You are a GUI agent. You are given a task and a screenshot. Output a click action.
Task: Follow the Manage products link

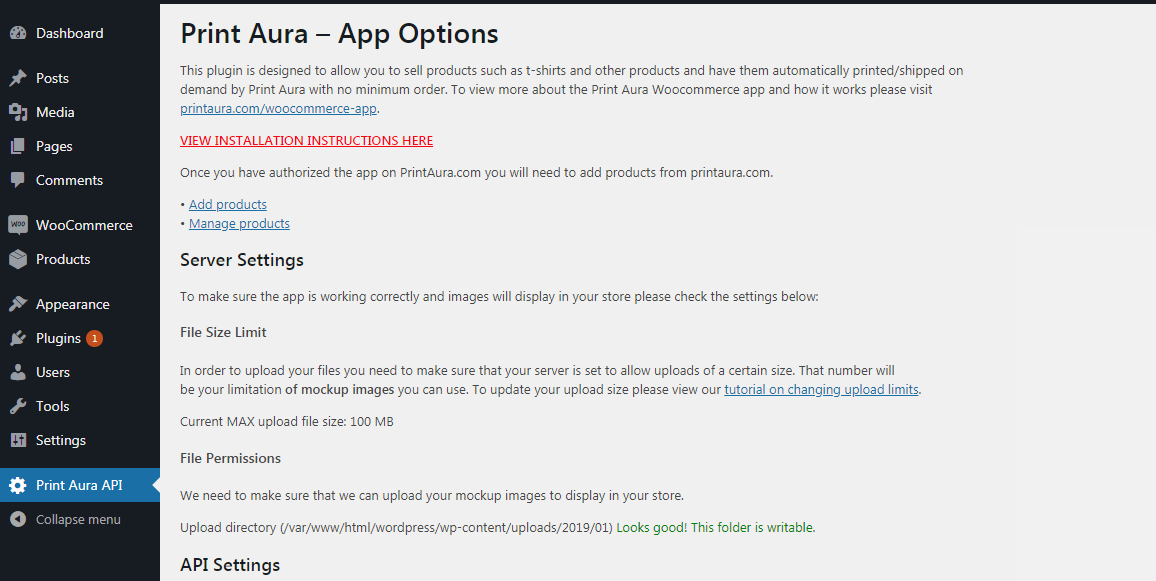[x=240, y=223]
